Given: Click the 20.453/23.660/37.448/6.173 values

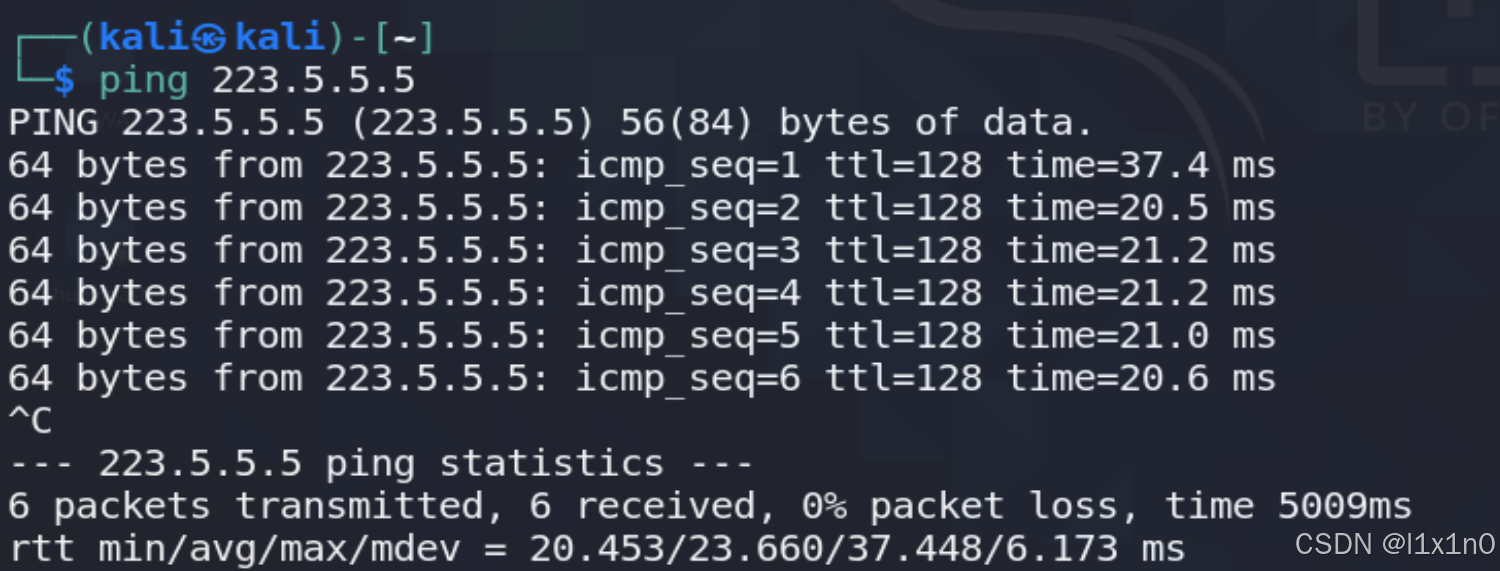Looking at the screenshot, I should pyautogui.click(x=823, y=549).
